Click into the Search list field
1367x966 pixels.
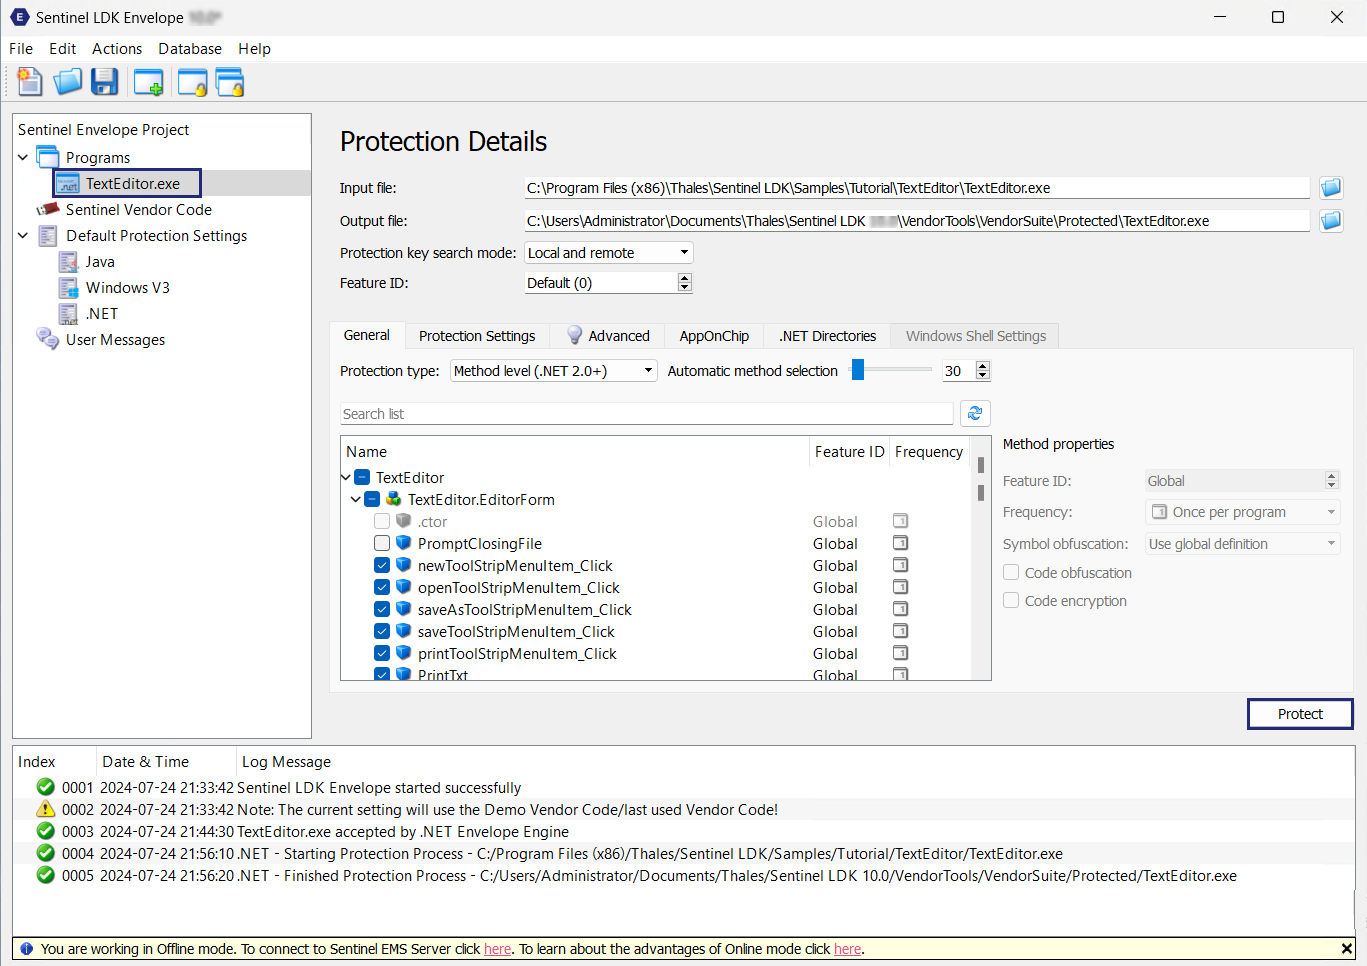point(646,414)
